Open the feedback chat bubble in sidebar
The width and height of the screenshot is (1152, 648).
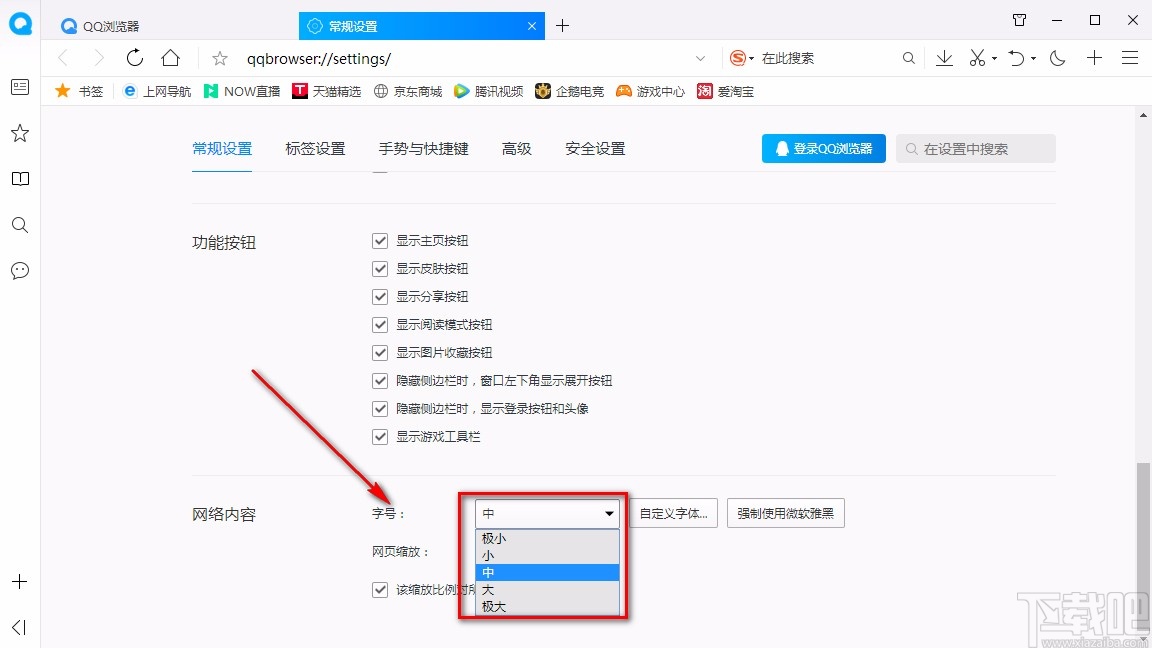(20, 271)
